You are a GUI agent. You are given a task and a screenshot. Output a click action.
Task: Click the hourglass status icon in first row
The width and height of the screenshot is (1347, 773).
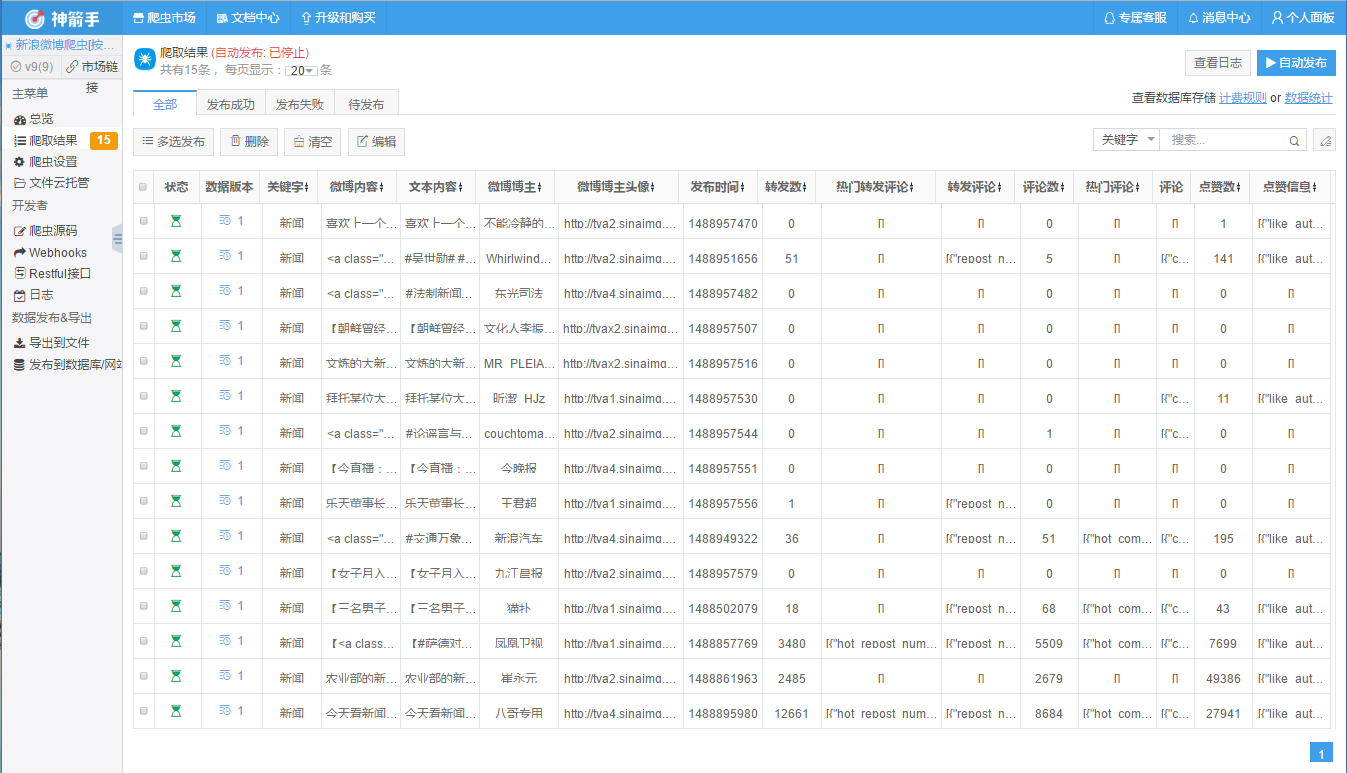(176, 222)
